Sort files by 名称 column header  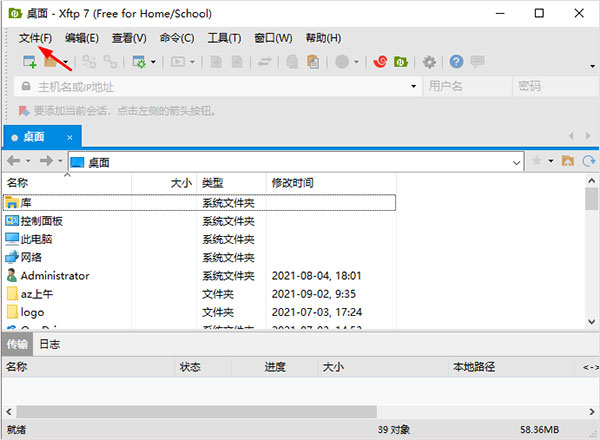click(67, 183)
